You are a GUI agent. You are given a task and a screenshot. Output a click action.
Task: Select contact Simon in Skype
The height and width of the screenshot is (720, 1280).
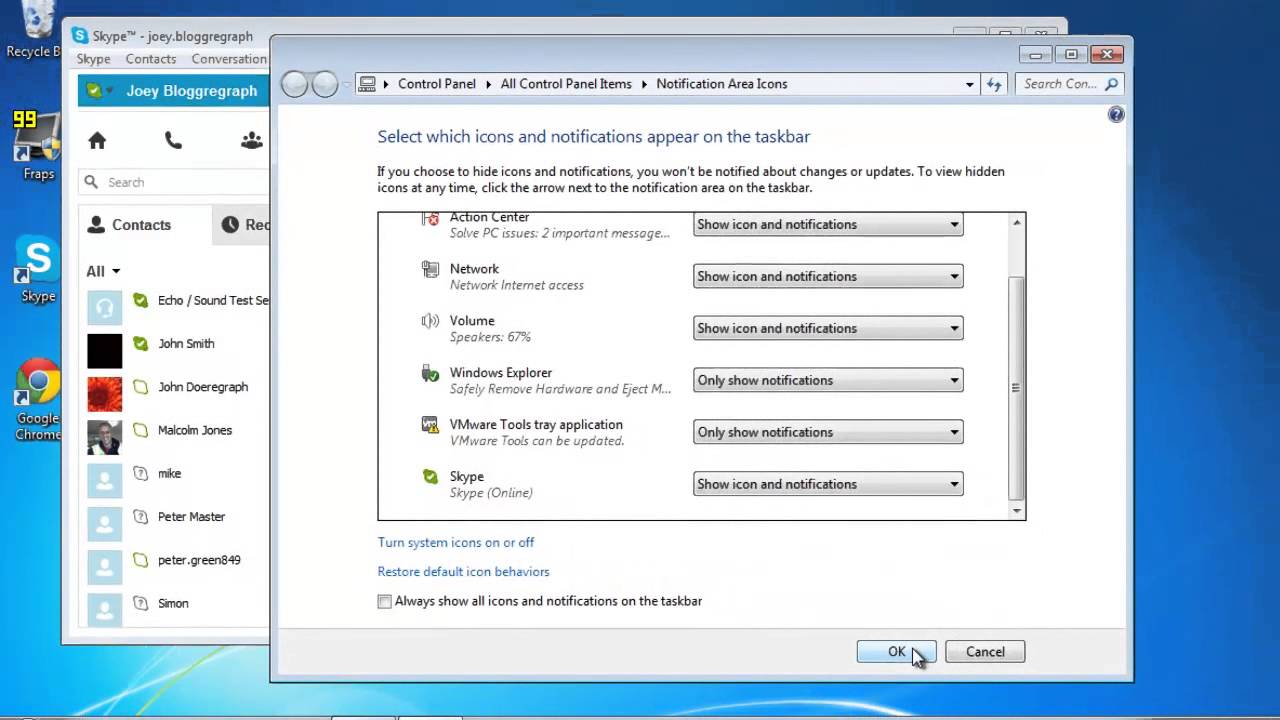(x=174, y=611)
